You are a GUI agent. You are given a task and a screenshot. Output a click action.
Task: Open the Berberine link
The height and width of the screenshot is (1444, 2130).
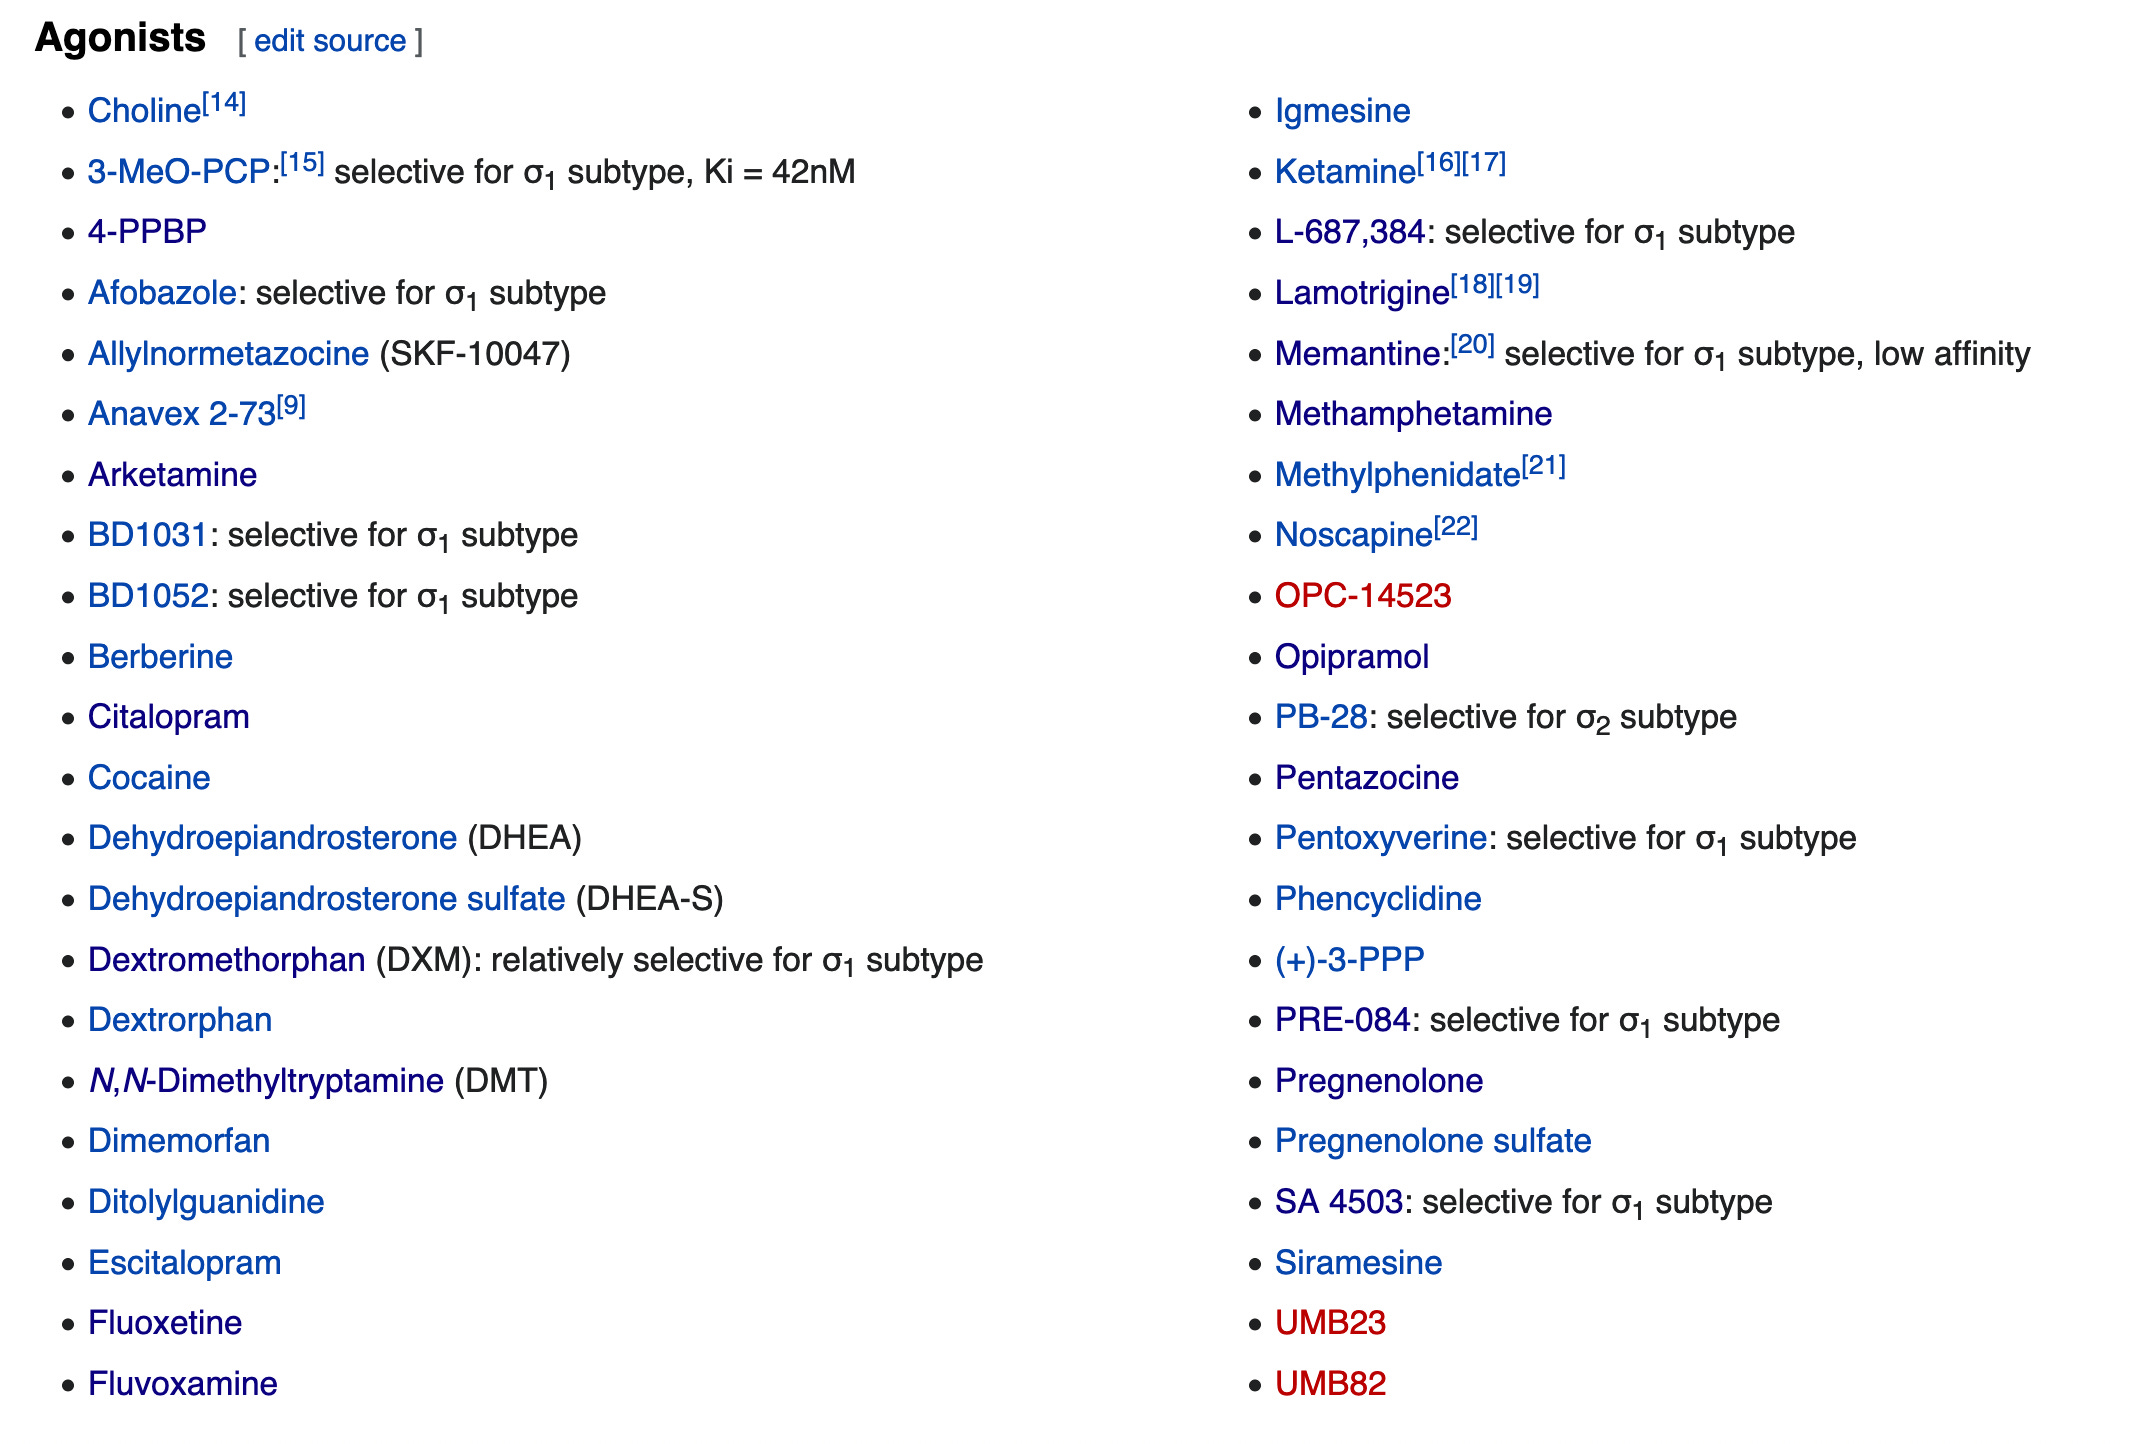coord(160,657)
